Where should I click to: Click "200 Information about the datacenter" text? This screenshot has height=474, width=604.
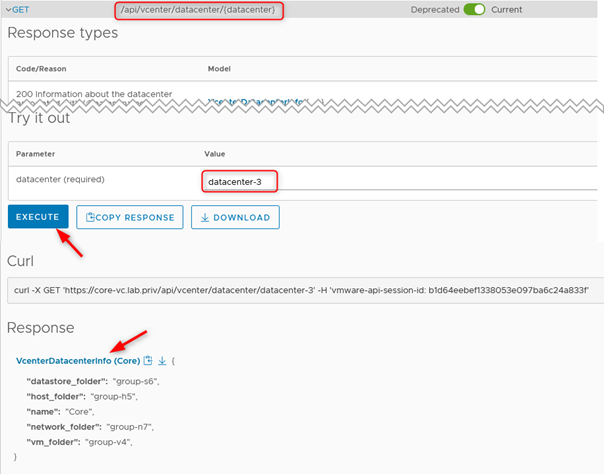tap(94, 94)
